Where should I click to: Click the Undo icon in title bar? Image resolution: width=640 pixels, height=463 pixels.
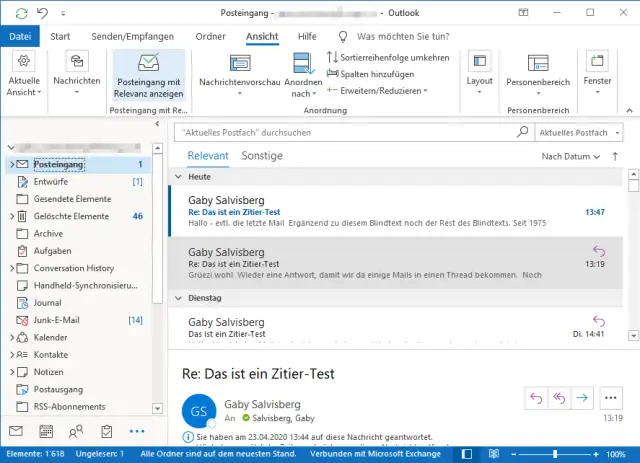40,12
